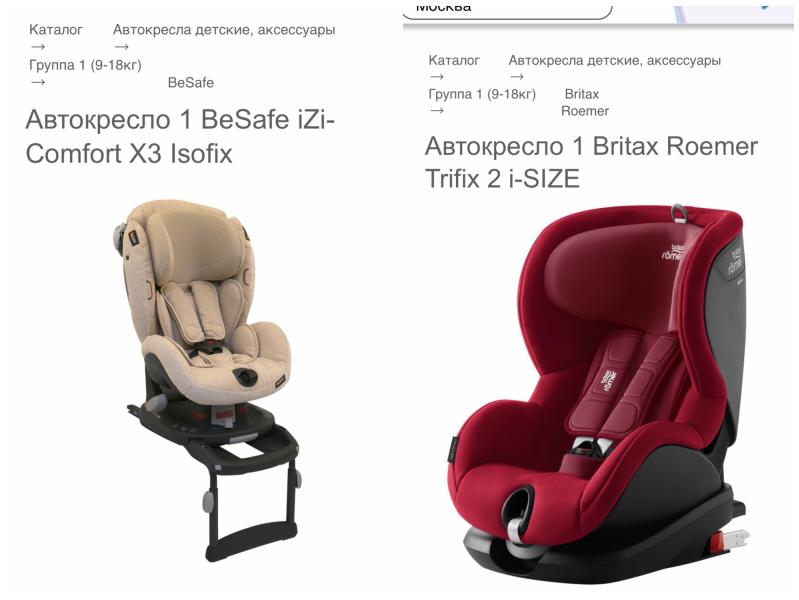Click the Britax Roemer Trifix 2 i-SIZE title
799x600 pixels.
(x=591, y=162)
